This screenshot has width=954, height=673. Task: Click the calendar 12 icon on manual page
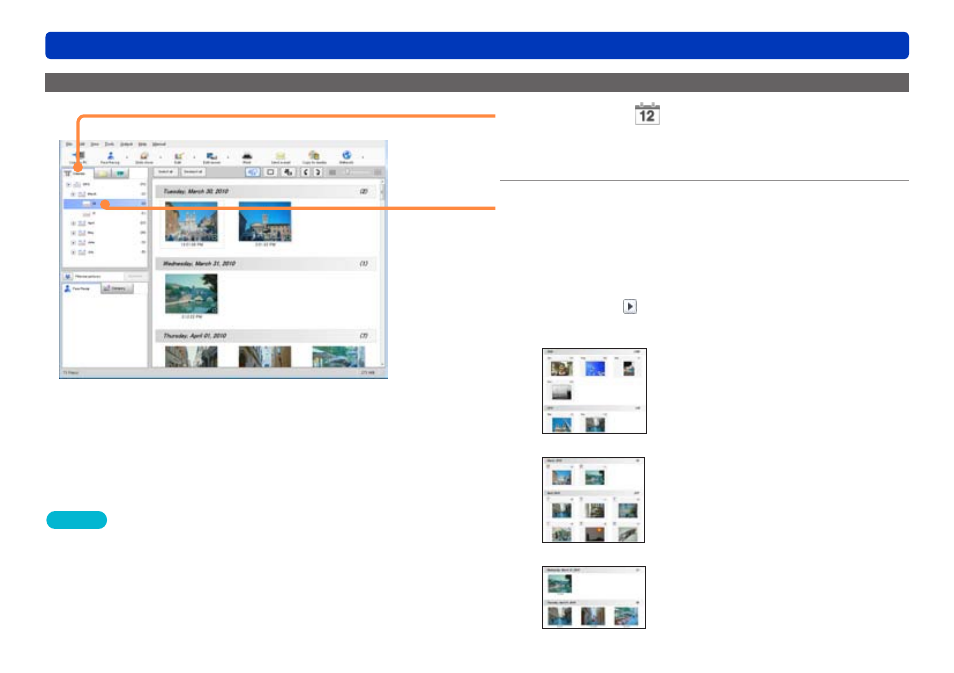pyautogui.click(x=647, y=114)
